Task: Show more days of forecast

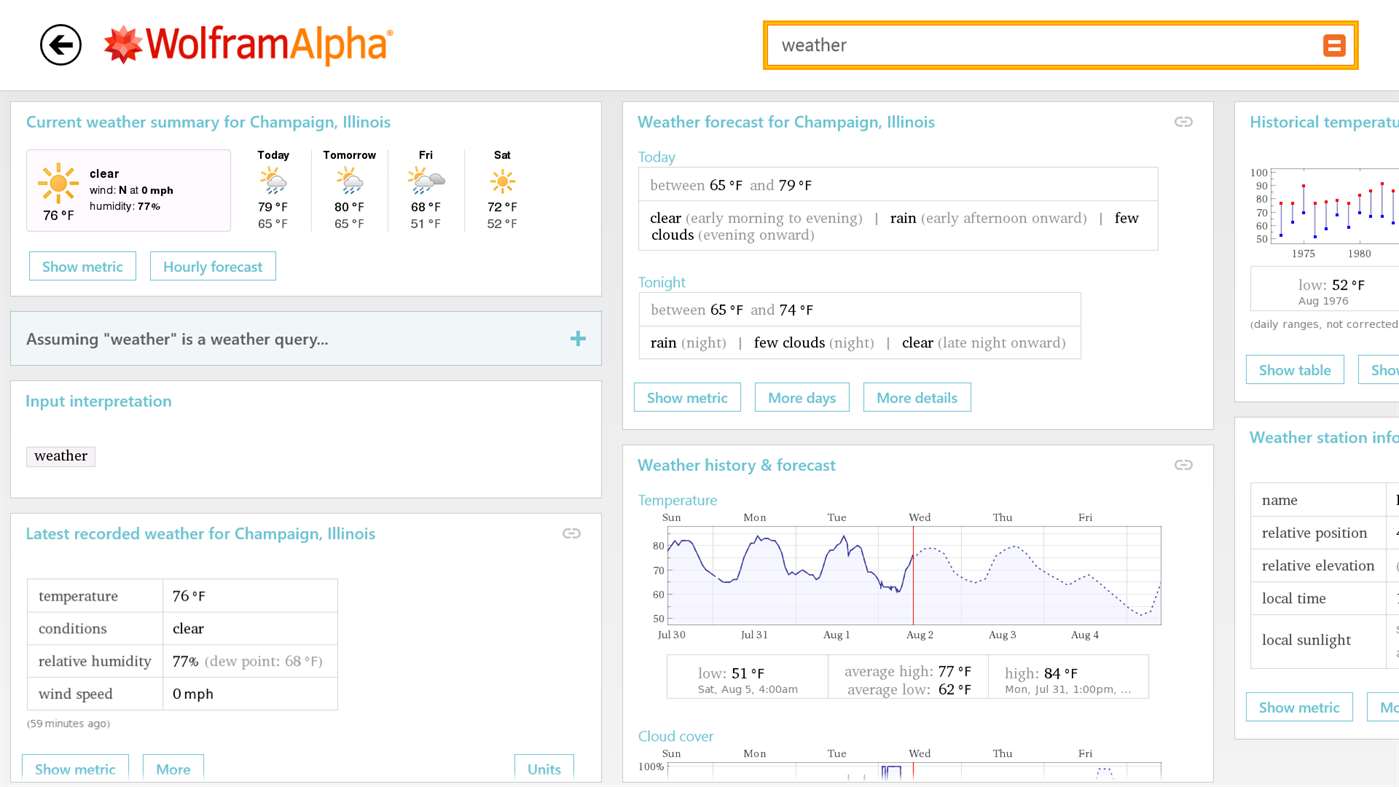Action: pyautogui.click(x=802, y=398)
